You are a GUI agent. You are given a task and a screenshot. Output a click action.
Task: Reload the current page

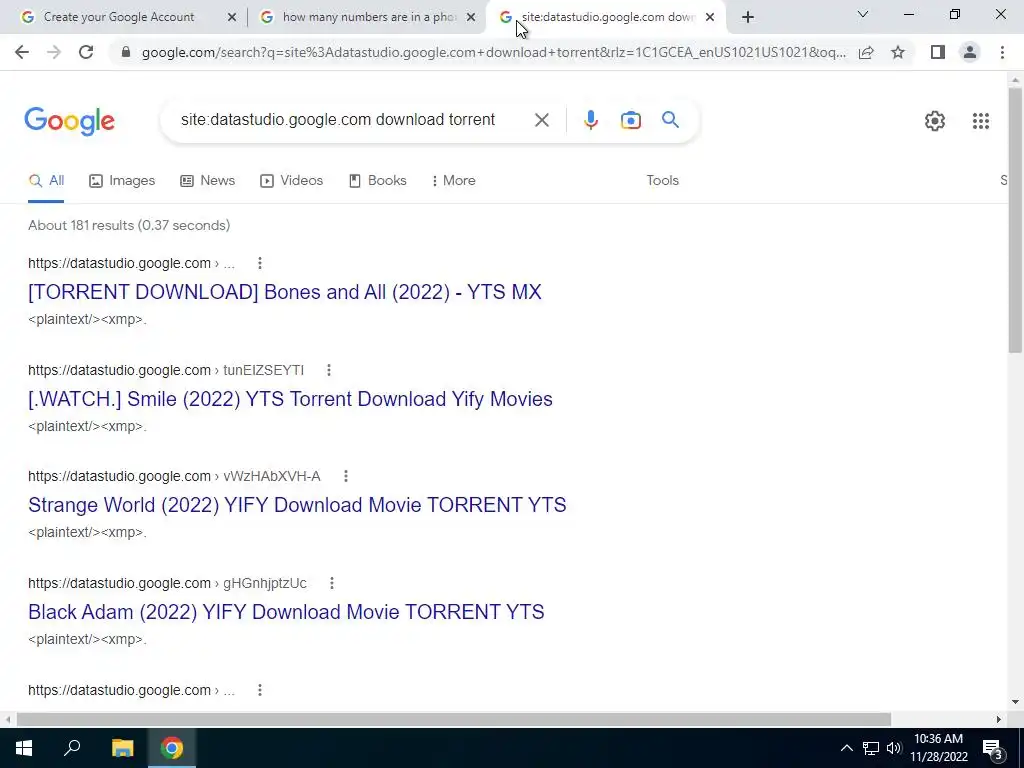86,52
